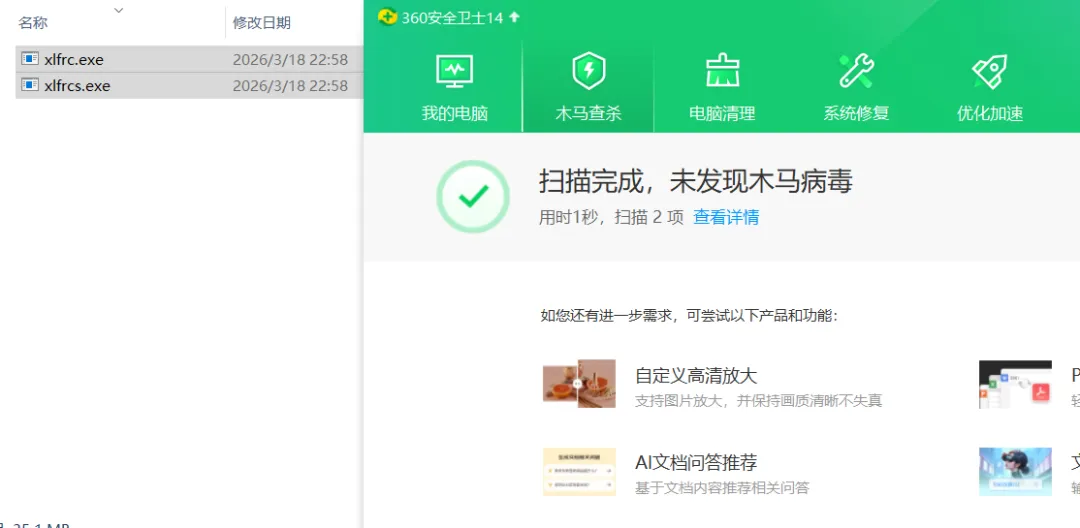Viewport: 1080px width, 528px height.
Task: Click the xlfrc.exe file icon
Action: pos(30,59)
